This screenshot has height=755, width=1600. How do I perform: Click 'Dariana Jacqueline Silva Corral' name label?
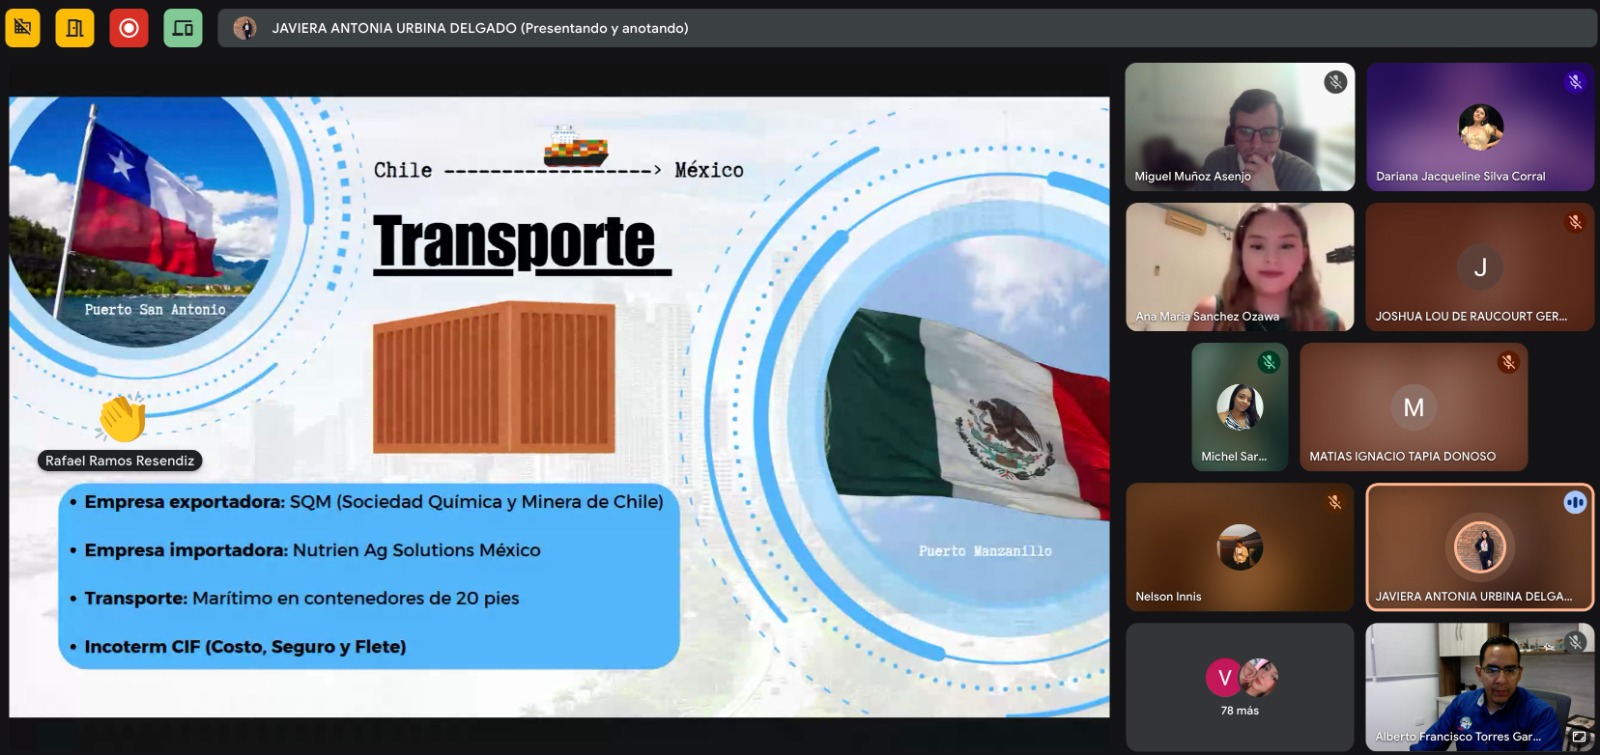[1460, 176]
